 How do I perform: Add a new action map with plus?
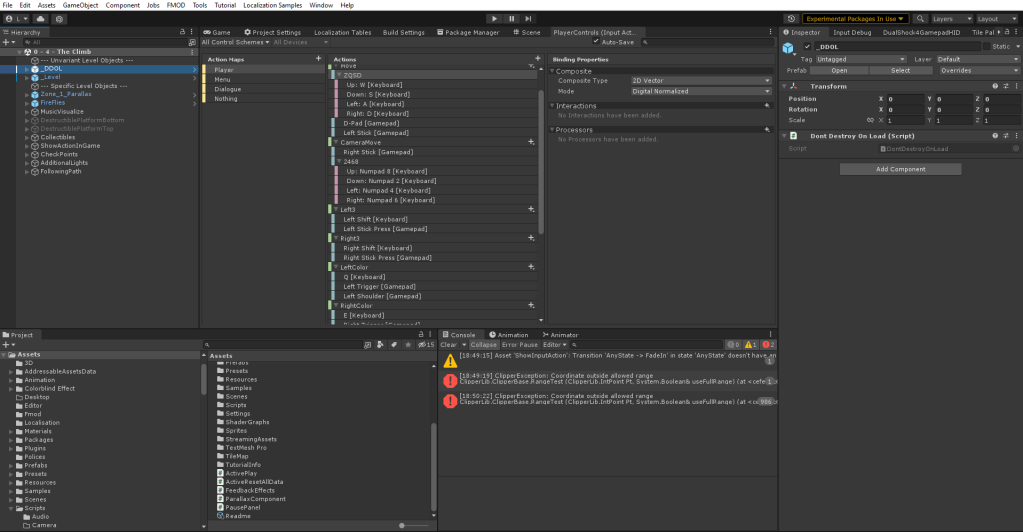pyautogui.click(x=318, y=60)
